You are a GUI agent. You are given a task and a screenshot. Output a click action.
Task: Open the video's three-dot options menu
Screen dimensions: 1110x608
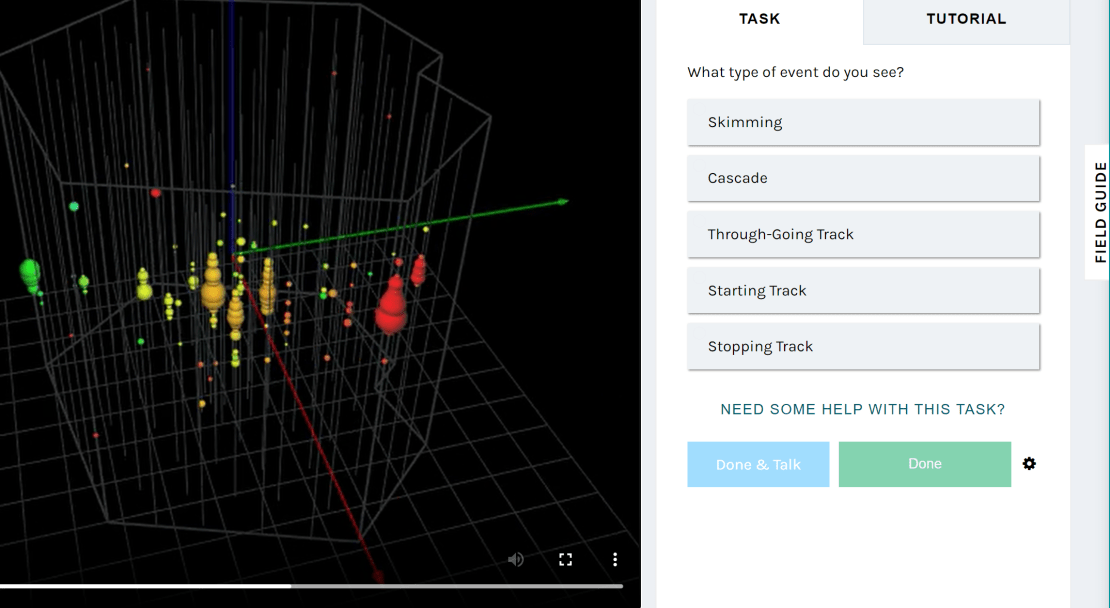pos(614,560)
